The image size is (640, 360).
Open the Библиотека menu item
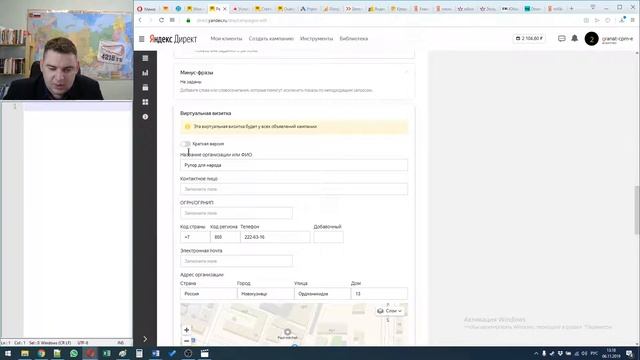[x=354, y=39]
